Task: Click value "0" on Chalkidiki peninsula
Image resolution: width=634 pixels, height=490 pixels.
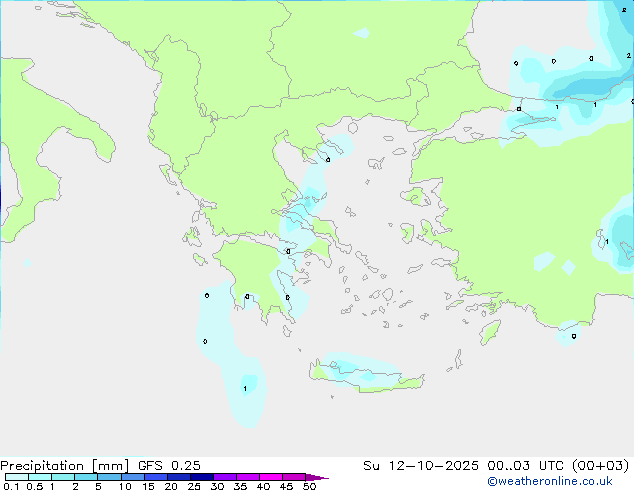Action: pos(328,160)
